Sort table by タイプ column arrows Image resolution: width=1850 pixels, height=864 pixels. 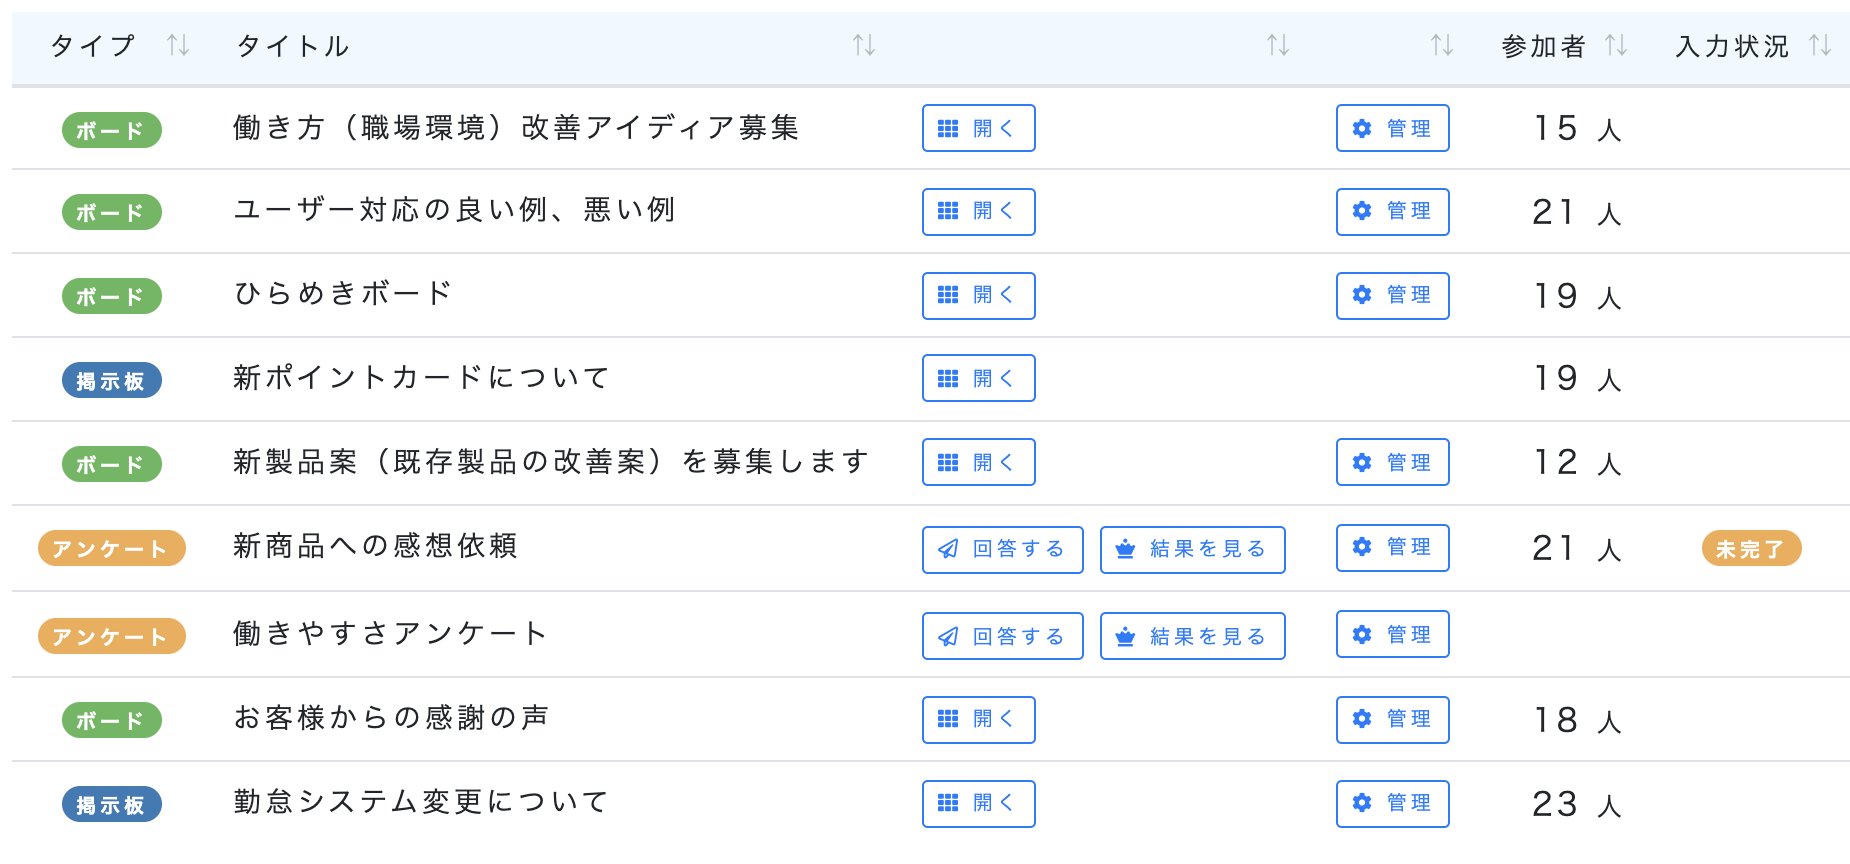click(178, 45)
